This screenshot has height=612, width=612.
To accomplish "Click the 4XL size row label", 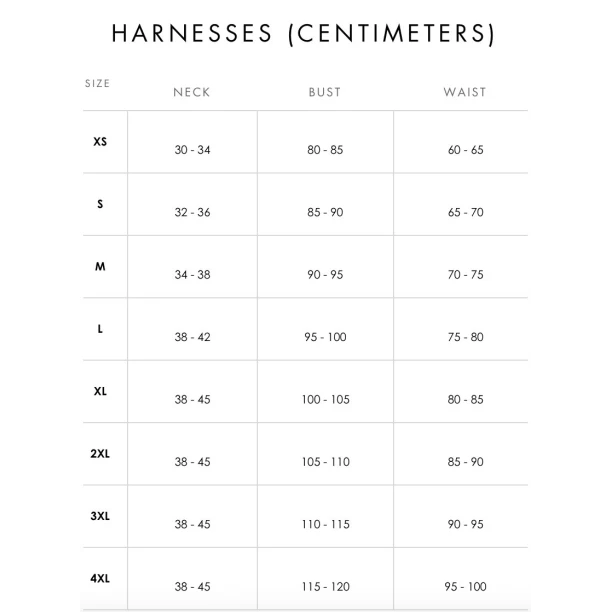I will pos(100,578).
